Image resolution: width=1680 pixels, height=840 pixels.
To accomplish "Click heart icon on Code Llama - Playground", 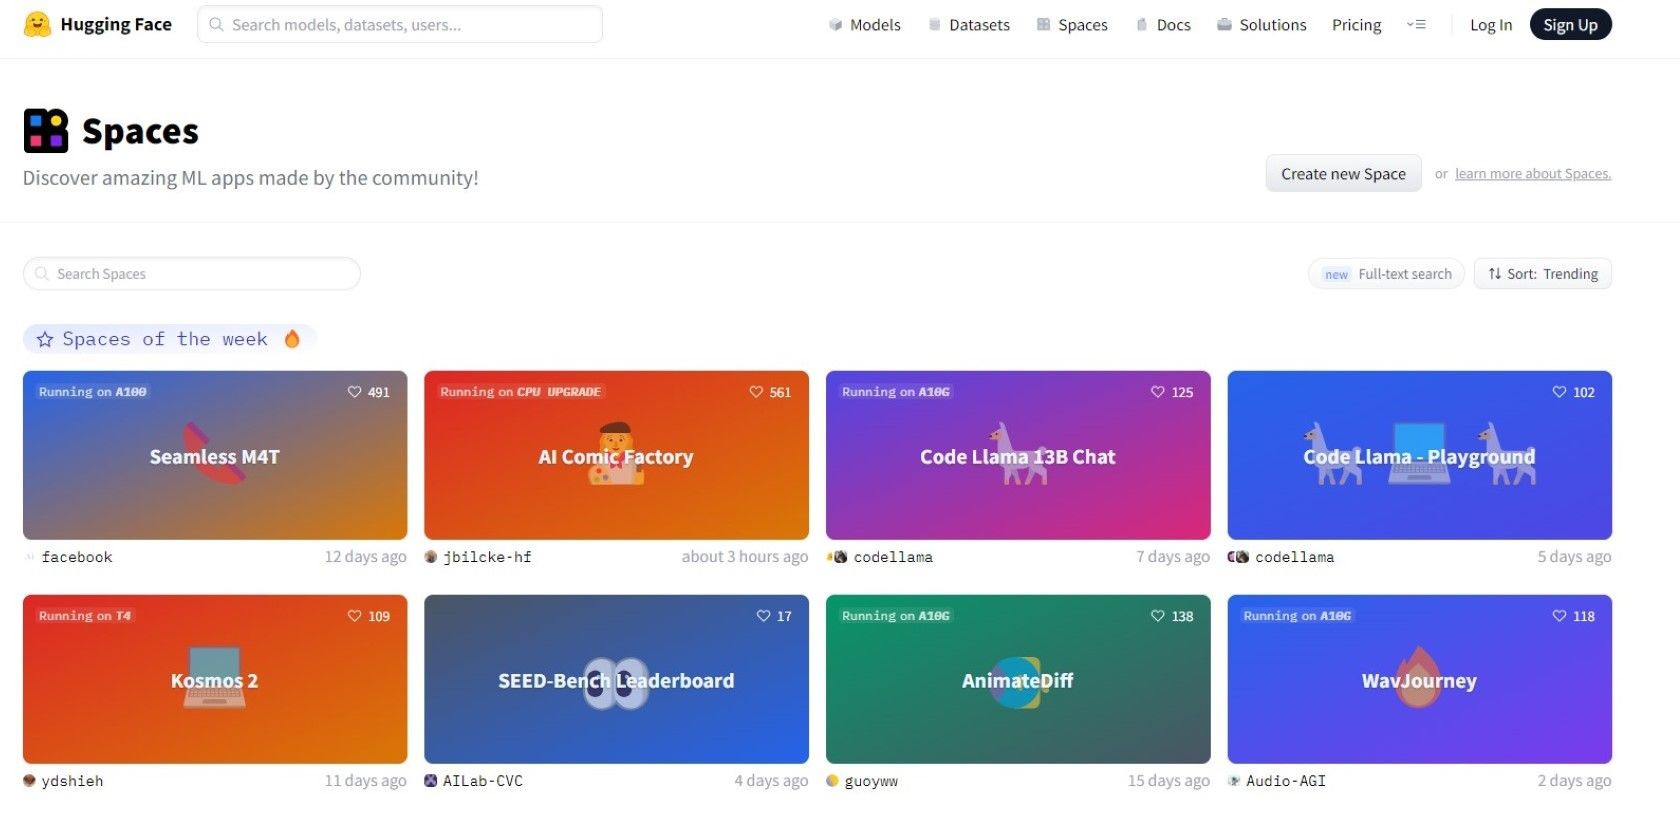I will 1559,392.
